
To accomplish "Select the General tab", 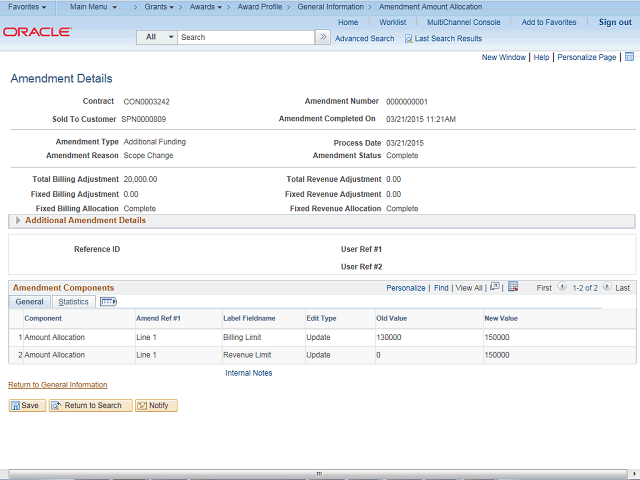I will point(29,301).
